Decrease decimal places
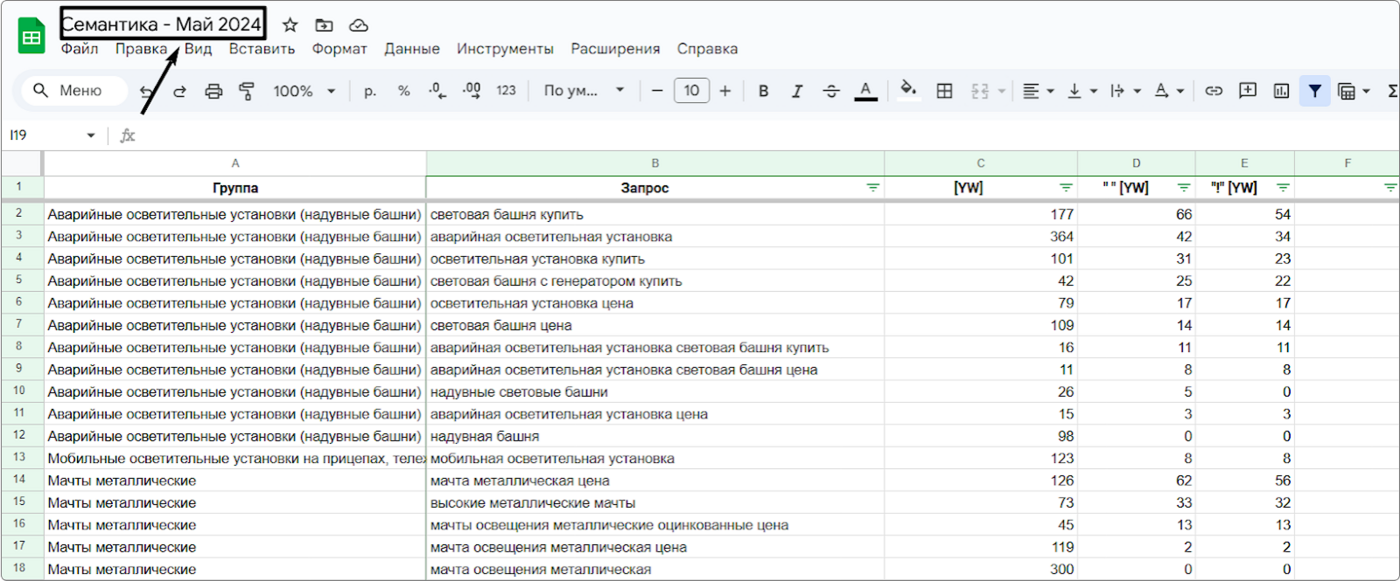 point(437,91)
